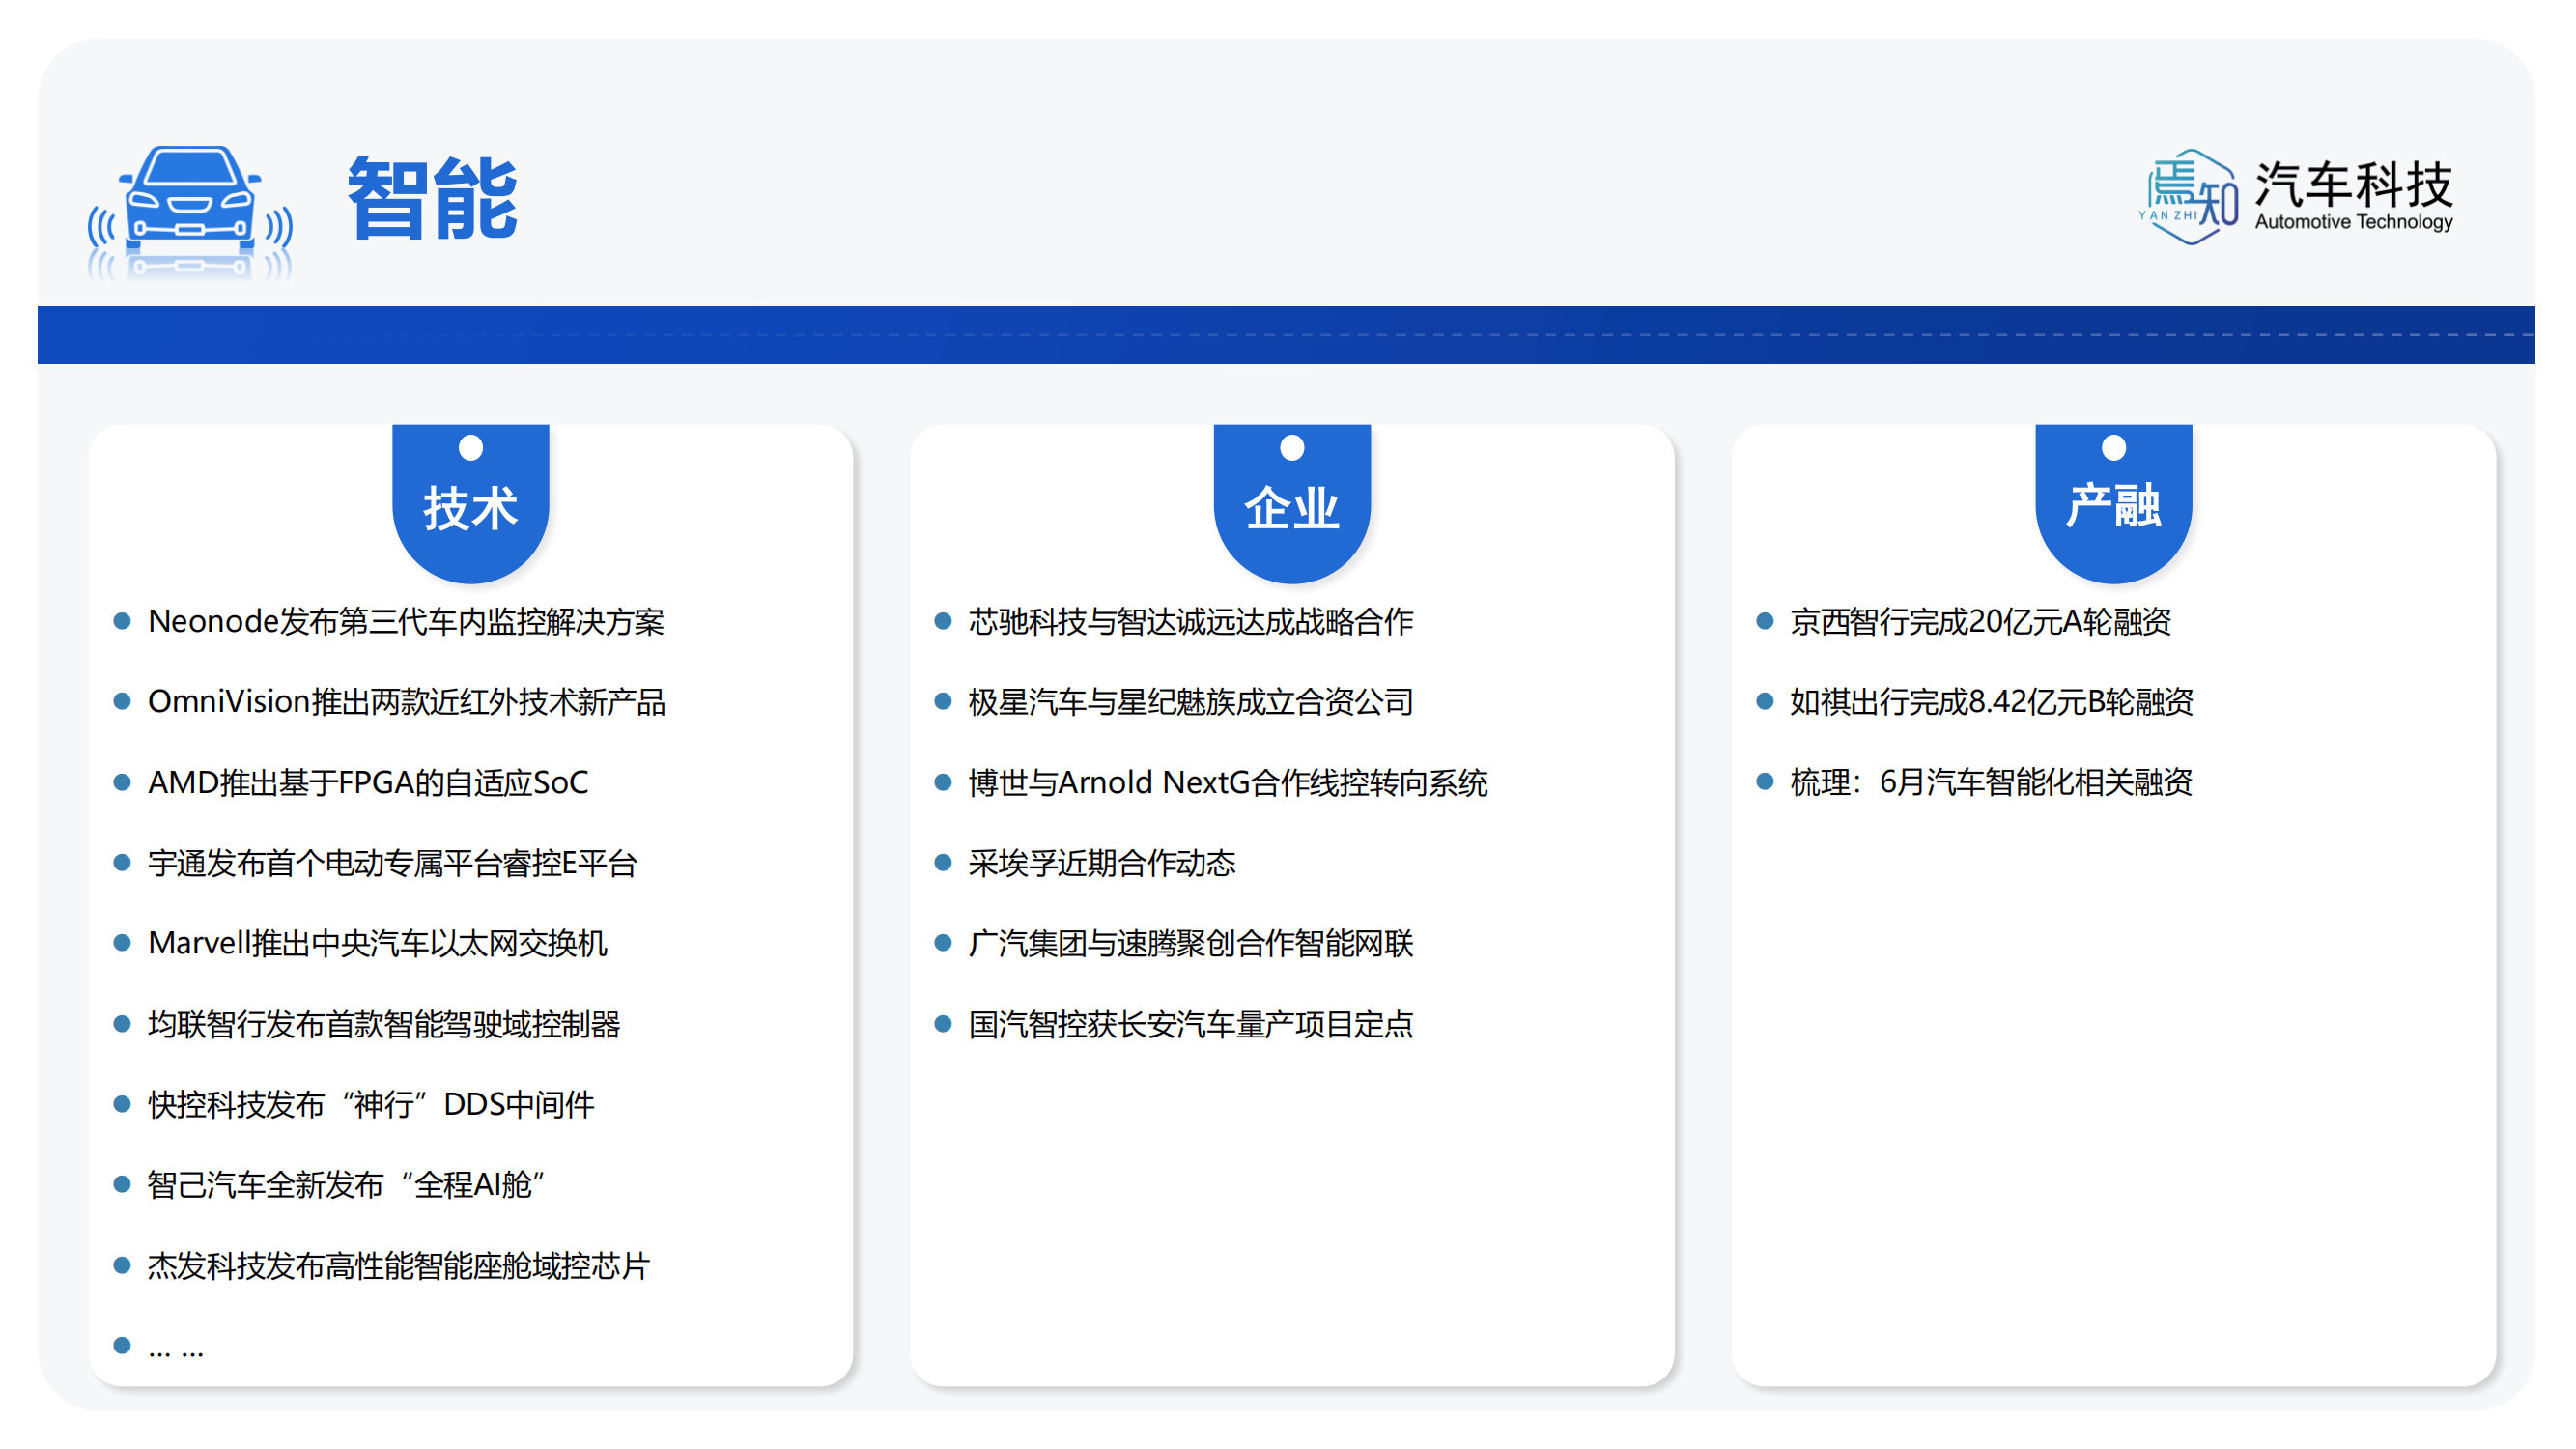This screenshot has width=2576, height=1449.
Task: Open 均联智行发布首款智能驾驶域控制器 item
Action: pyautogui.click(x=384, y=1024)
